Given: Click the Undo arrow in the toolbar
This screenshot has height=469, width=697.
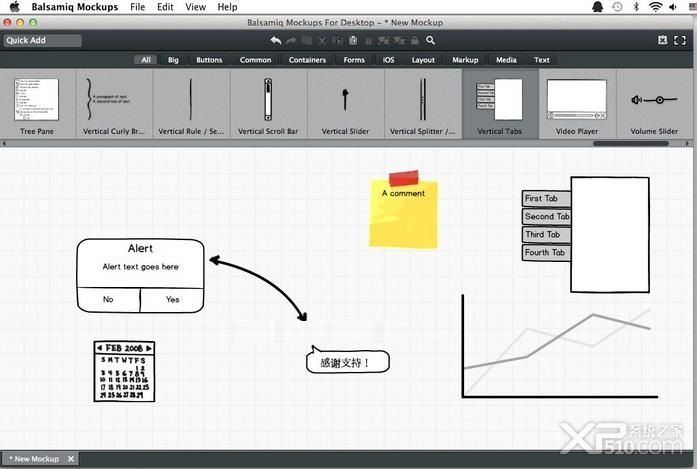Looking at the screenshot, I should click(276, 40).
